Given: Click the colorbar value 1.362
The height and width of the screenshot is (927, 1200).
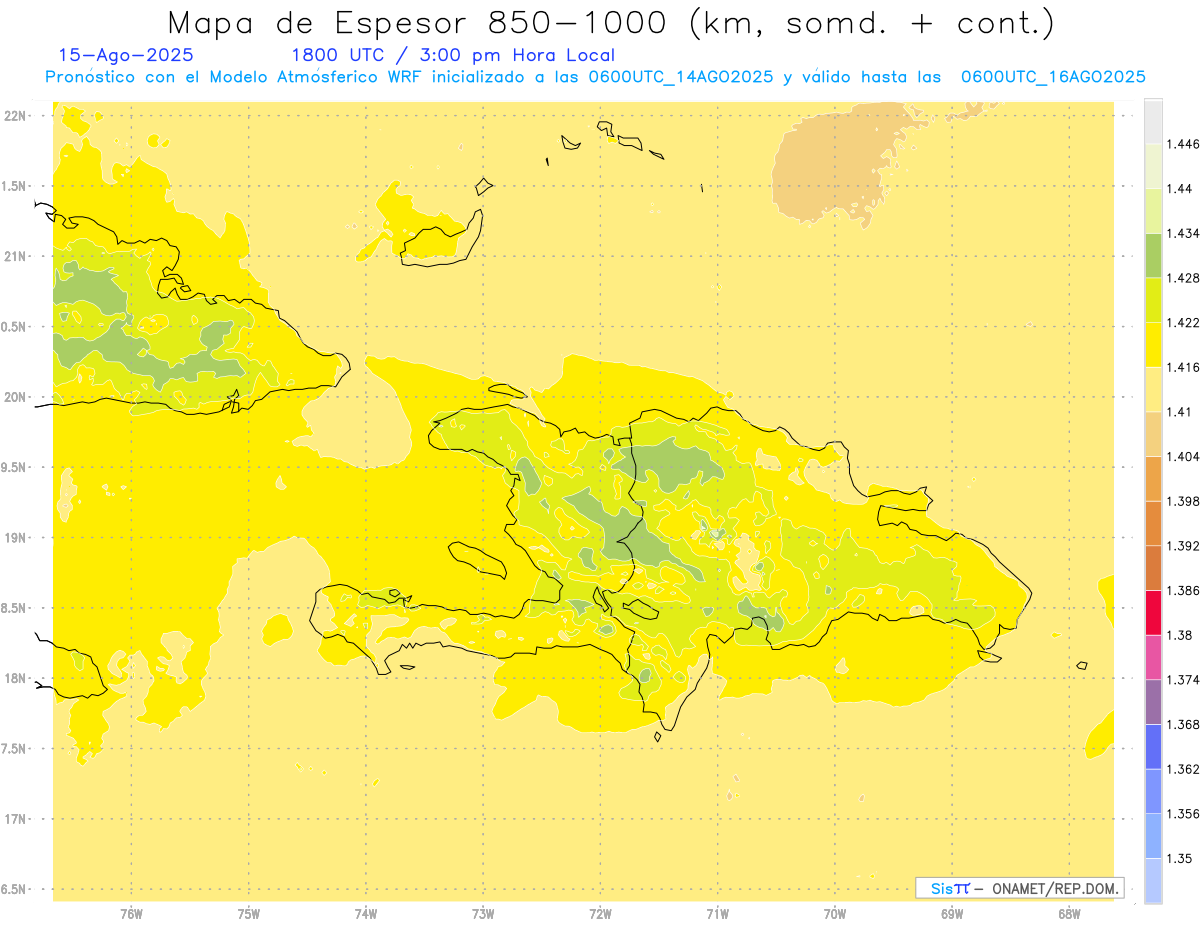Looking at the screenshot, I should [x=1185, y=769].
